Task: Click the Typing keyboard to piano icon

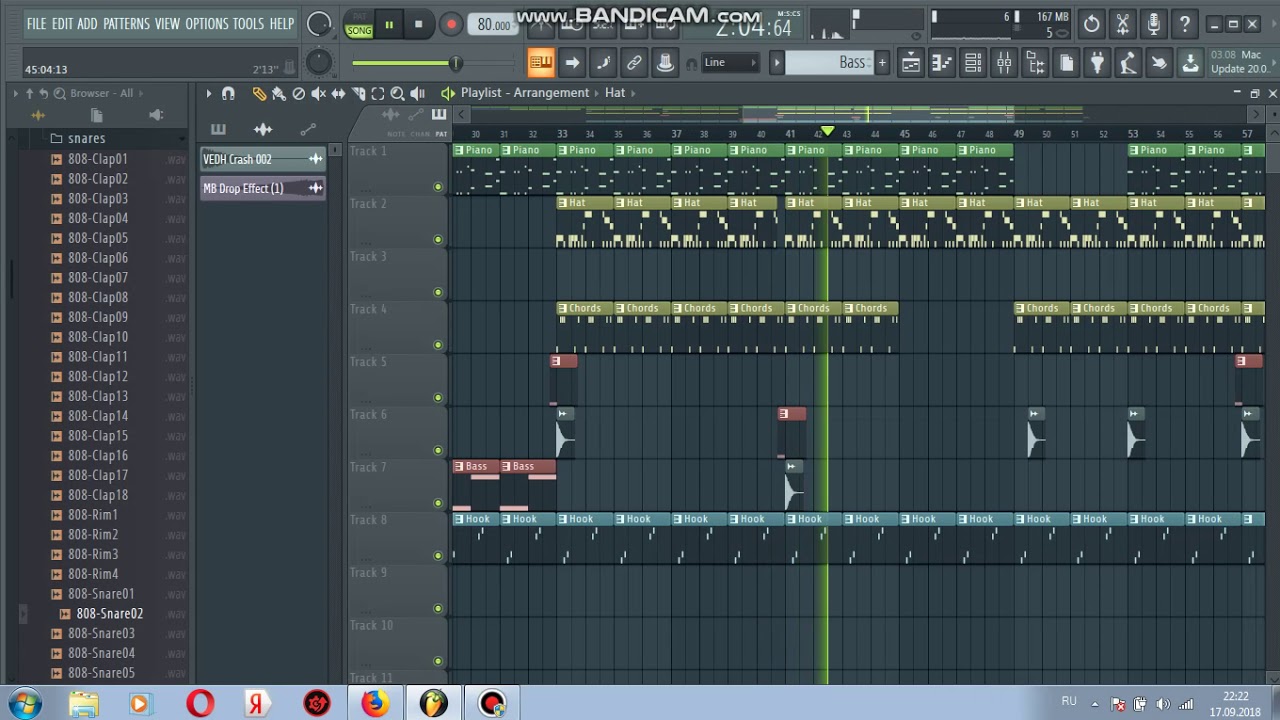Action: (540, 63)
